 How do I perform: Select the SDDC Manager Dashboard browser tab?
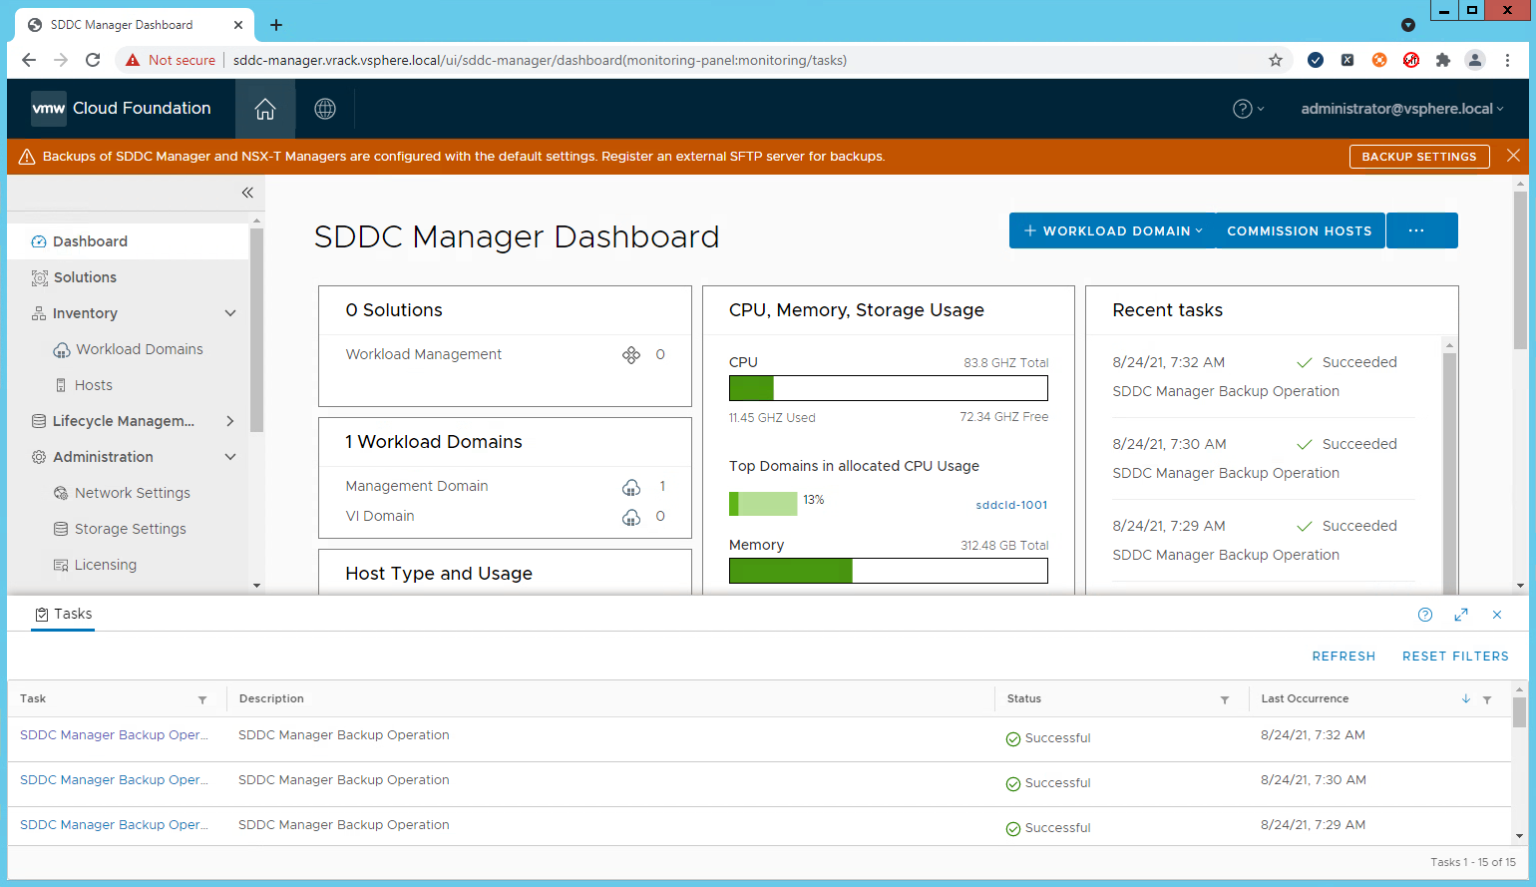[x=120, y=24]
